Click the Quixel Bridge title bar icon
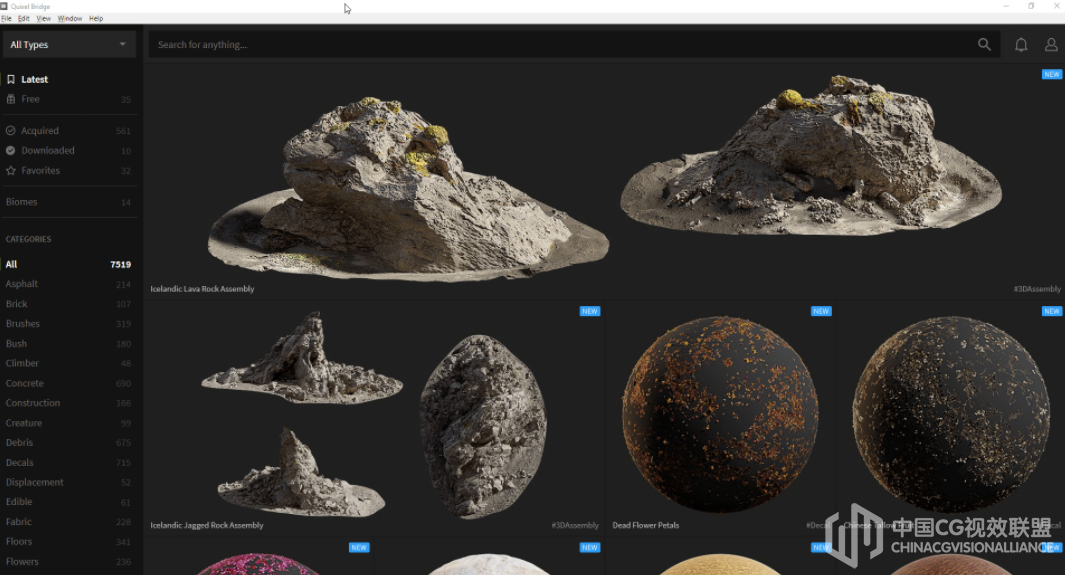 [4, 6]
